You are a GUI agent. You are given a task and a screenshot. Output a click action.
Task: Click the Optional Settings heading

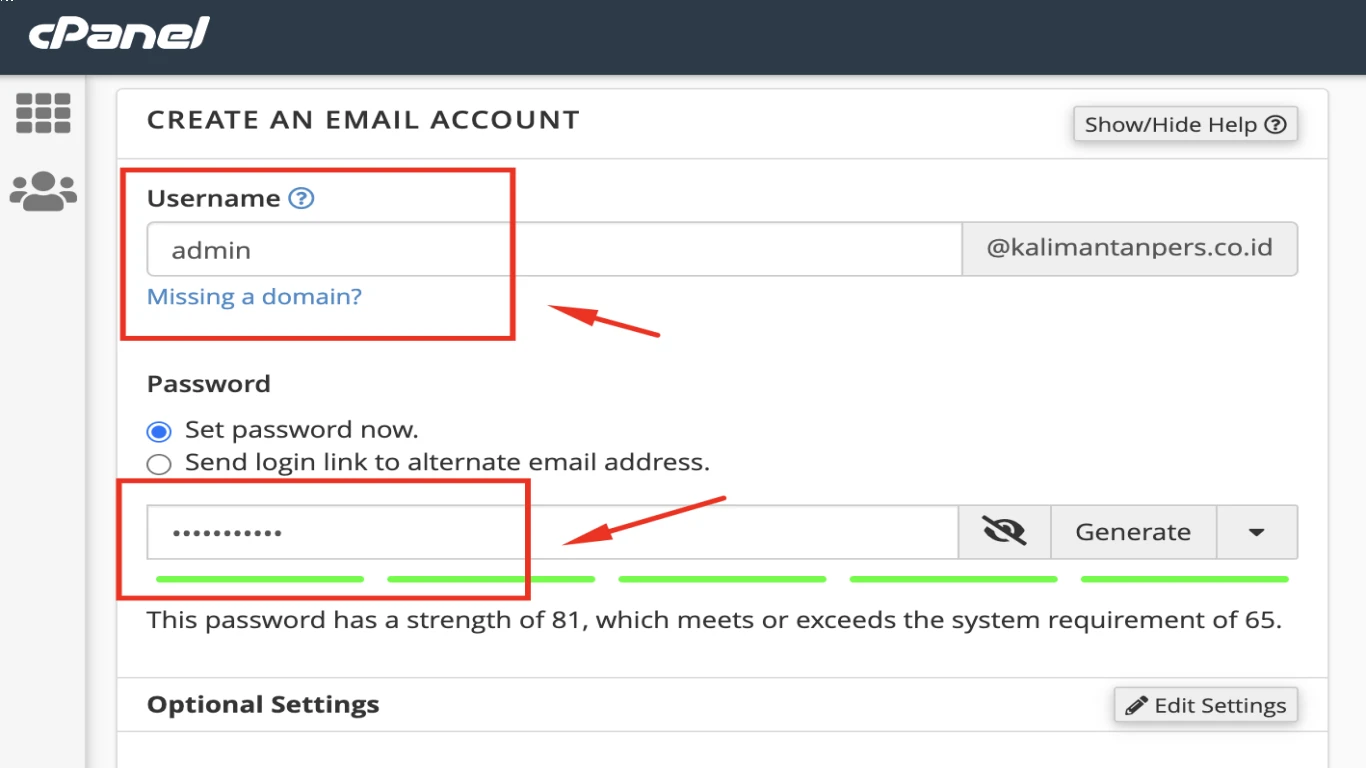click(x=263, y=705)
